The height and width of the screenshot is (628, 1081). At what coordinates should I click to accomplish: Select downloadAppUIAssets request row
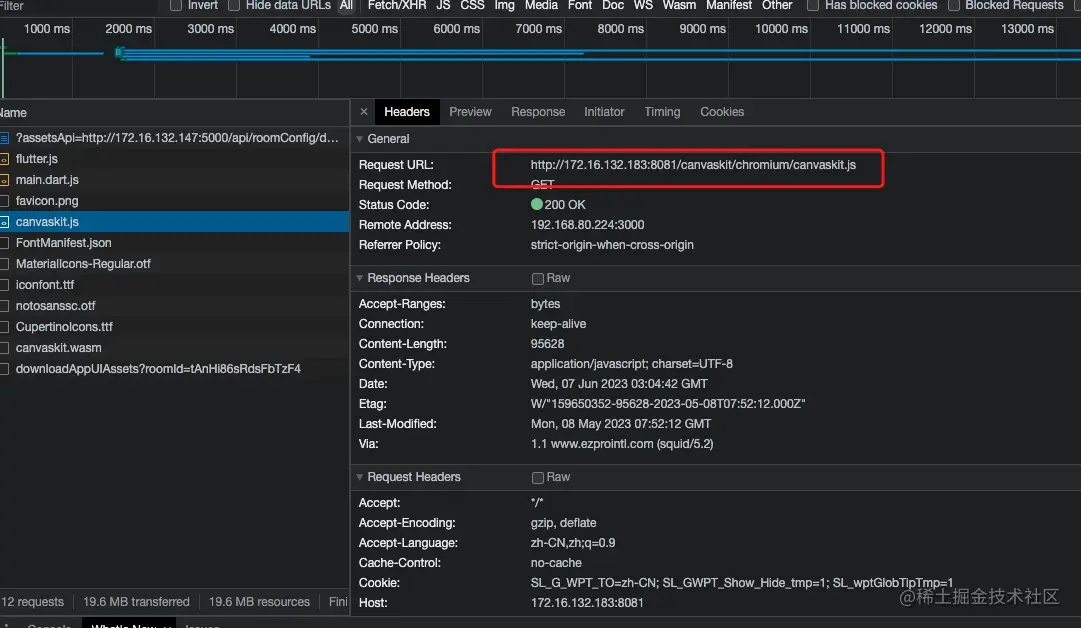174,369
